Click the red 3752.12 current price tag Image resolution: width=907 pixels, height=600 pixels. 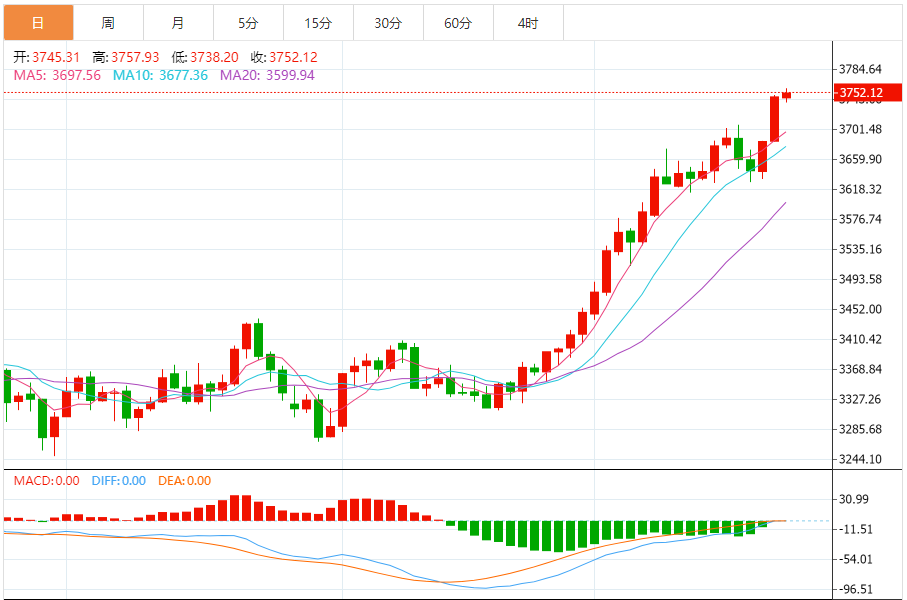pos(861,93)
